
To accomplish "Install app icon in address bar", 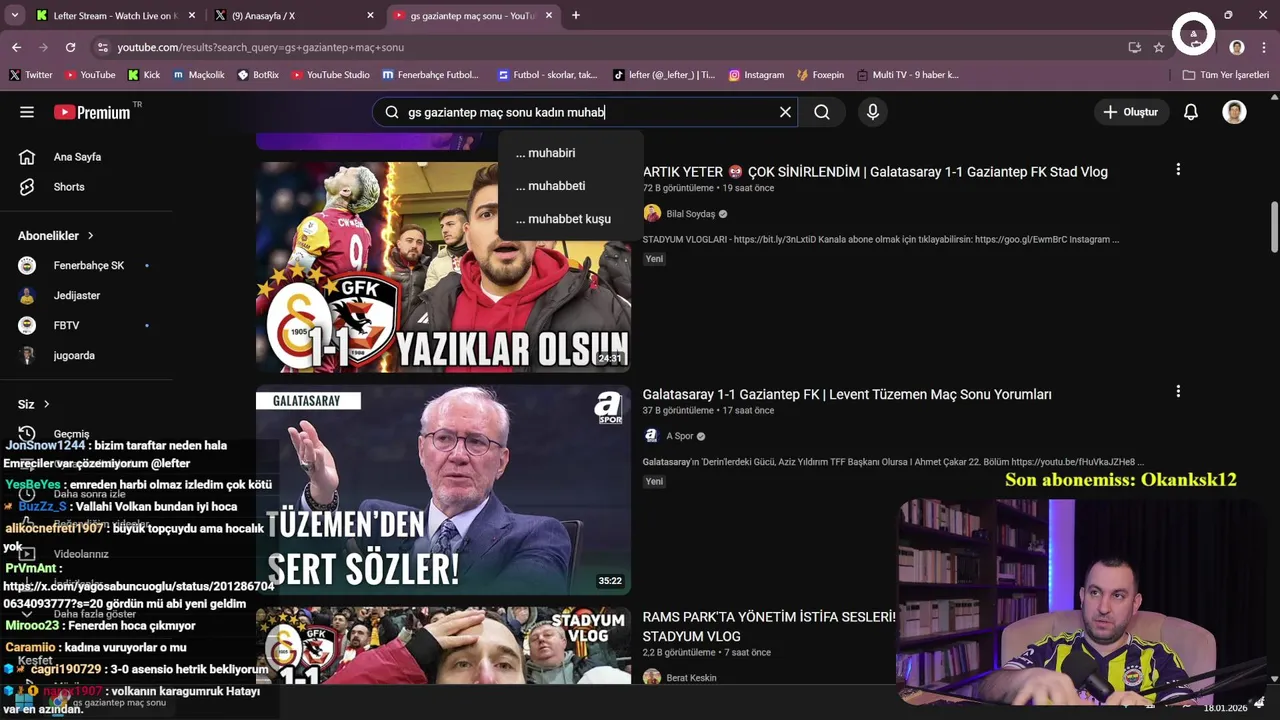I will point(1134,47).
